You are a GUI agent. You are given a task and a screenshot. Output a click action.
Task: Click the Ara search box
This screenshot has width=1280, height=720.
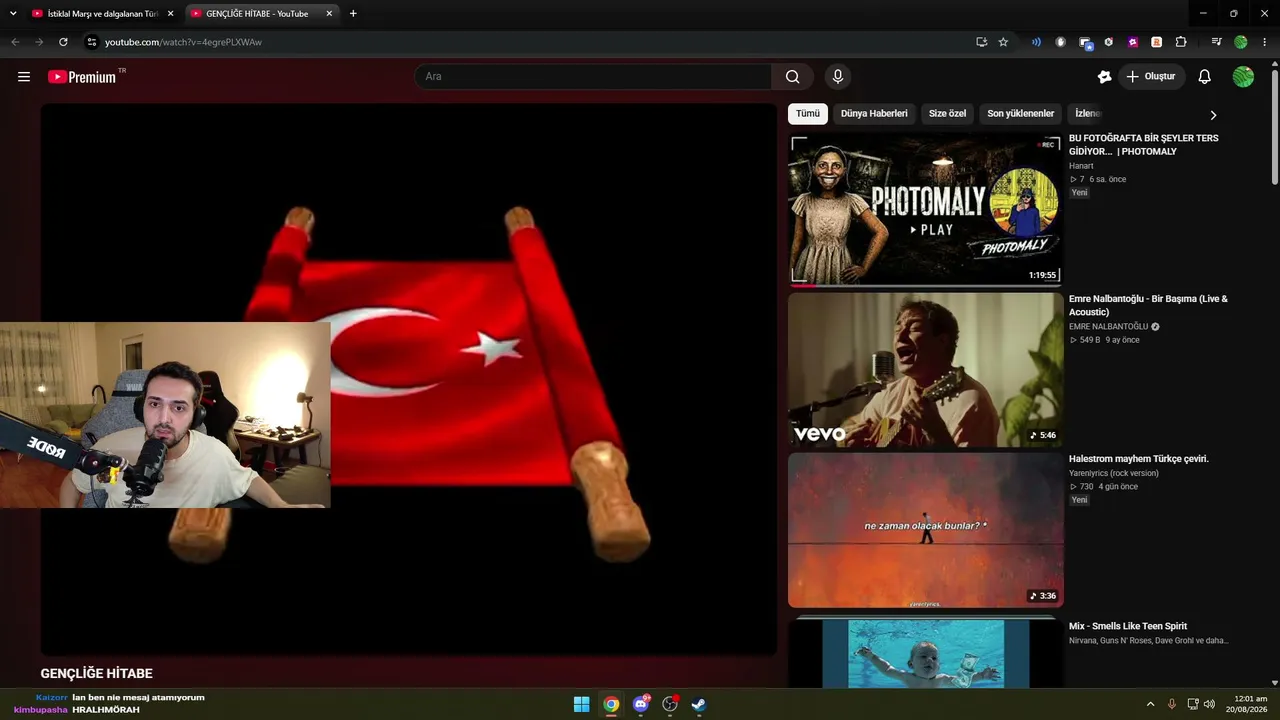(593, 77)
